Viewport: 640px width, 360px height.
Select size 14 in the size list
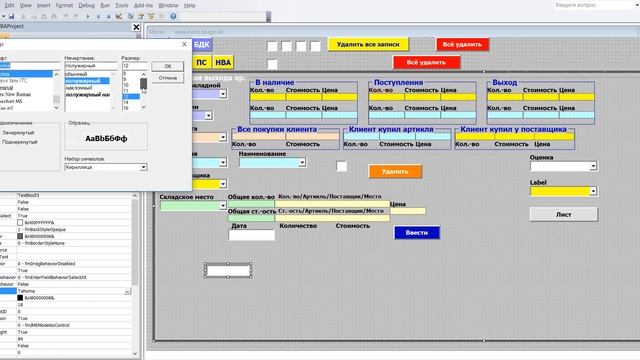125,102
